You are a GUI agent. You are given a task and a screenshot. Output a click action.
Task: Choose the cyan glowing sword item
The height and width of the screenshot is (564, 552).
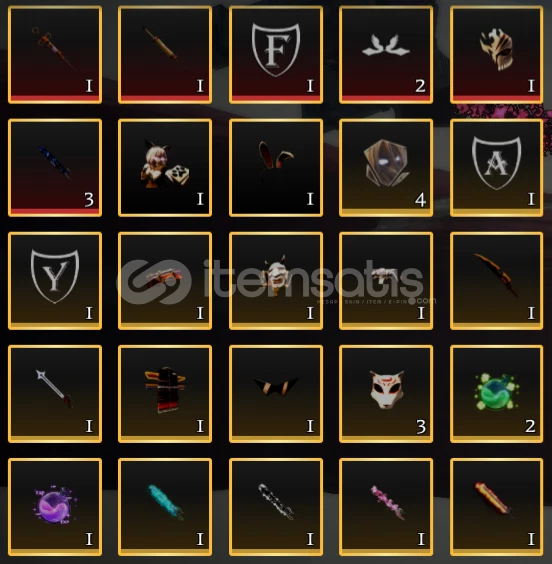[165, 507]
